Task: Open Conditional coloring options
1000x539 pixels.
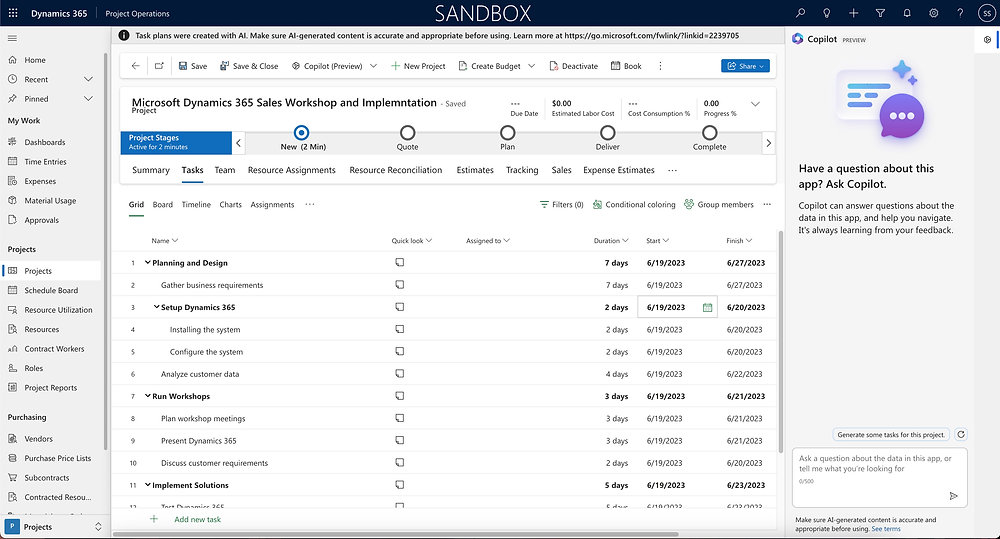Action: point(634,205)
